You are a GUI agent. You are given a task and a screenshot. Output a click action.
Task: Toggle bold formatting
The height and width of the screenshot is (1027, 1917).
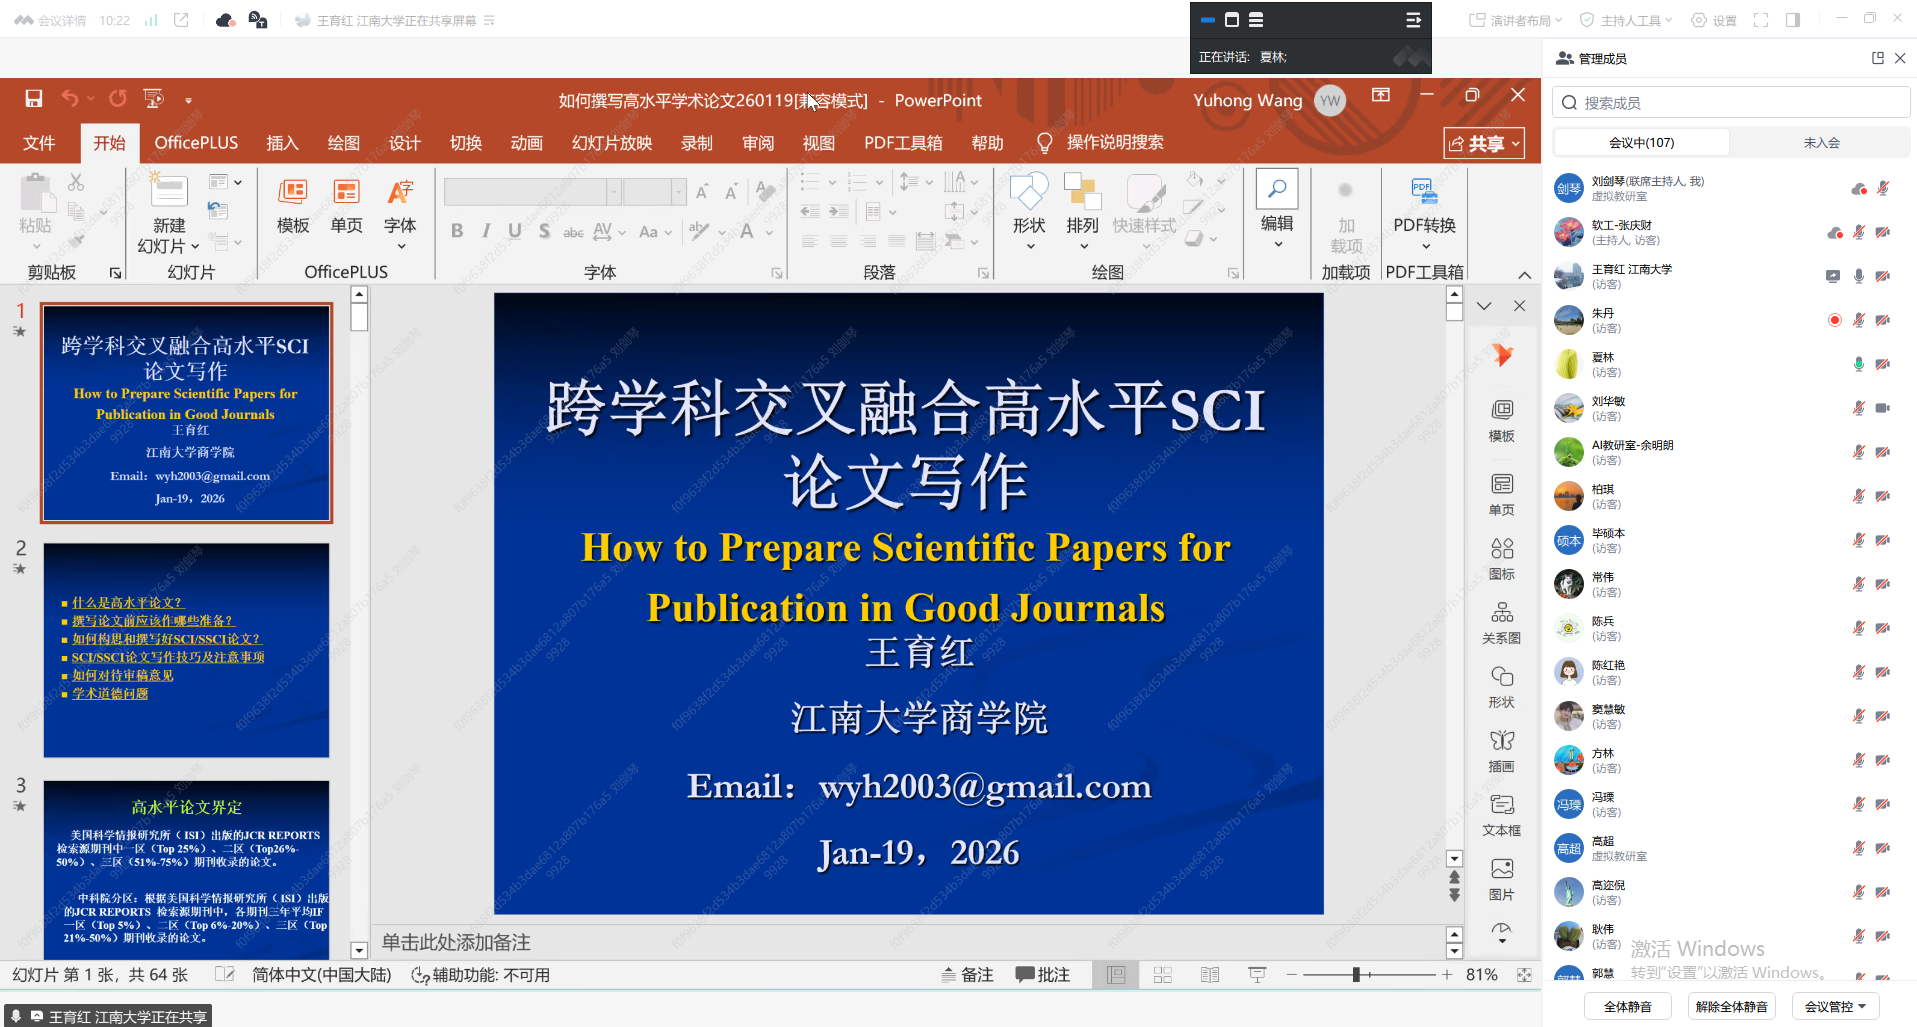click(x=457, y=230)
